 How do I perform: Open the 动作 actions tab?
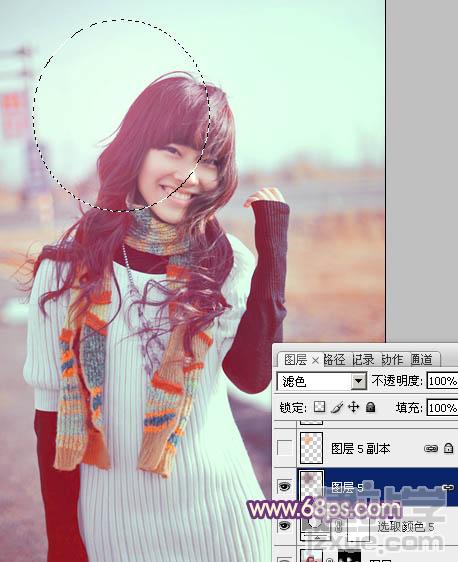[x=392, y=359]
